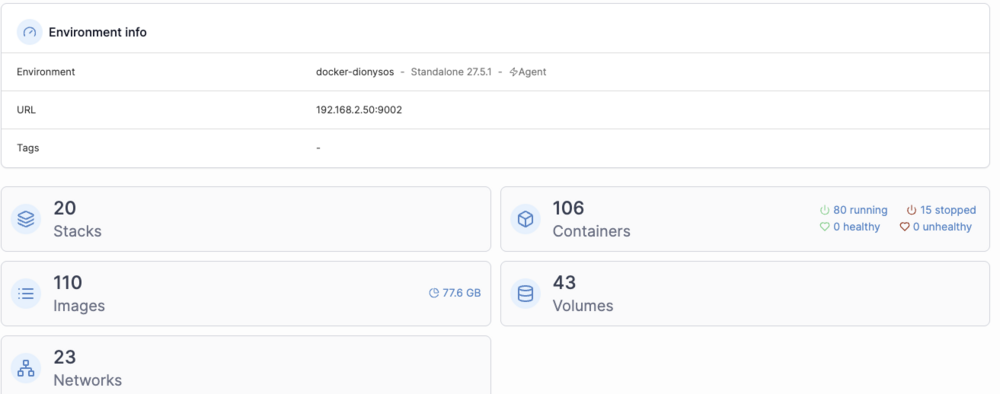Click the 20 stacks count

[x=64, y=208]
